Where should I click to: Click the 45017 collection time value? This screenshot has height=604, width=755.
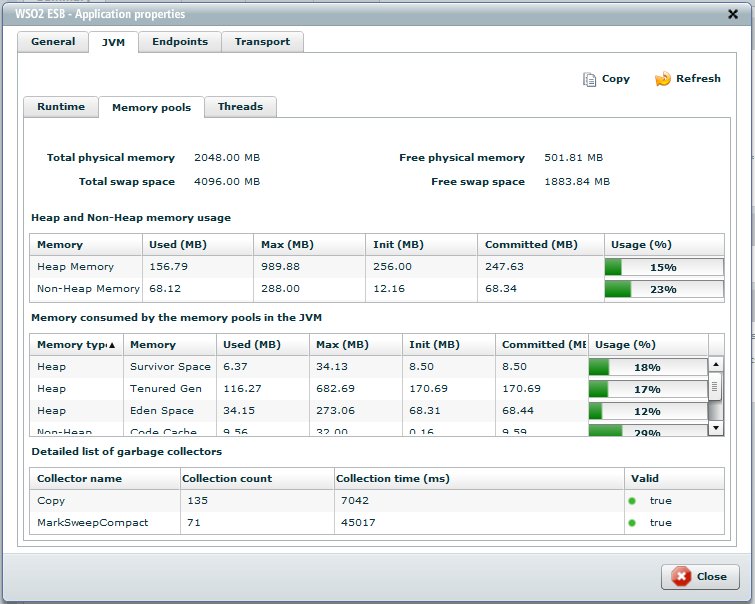358,523
